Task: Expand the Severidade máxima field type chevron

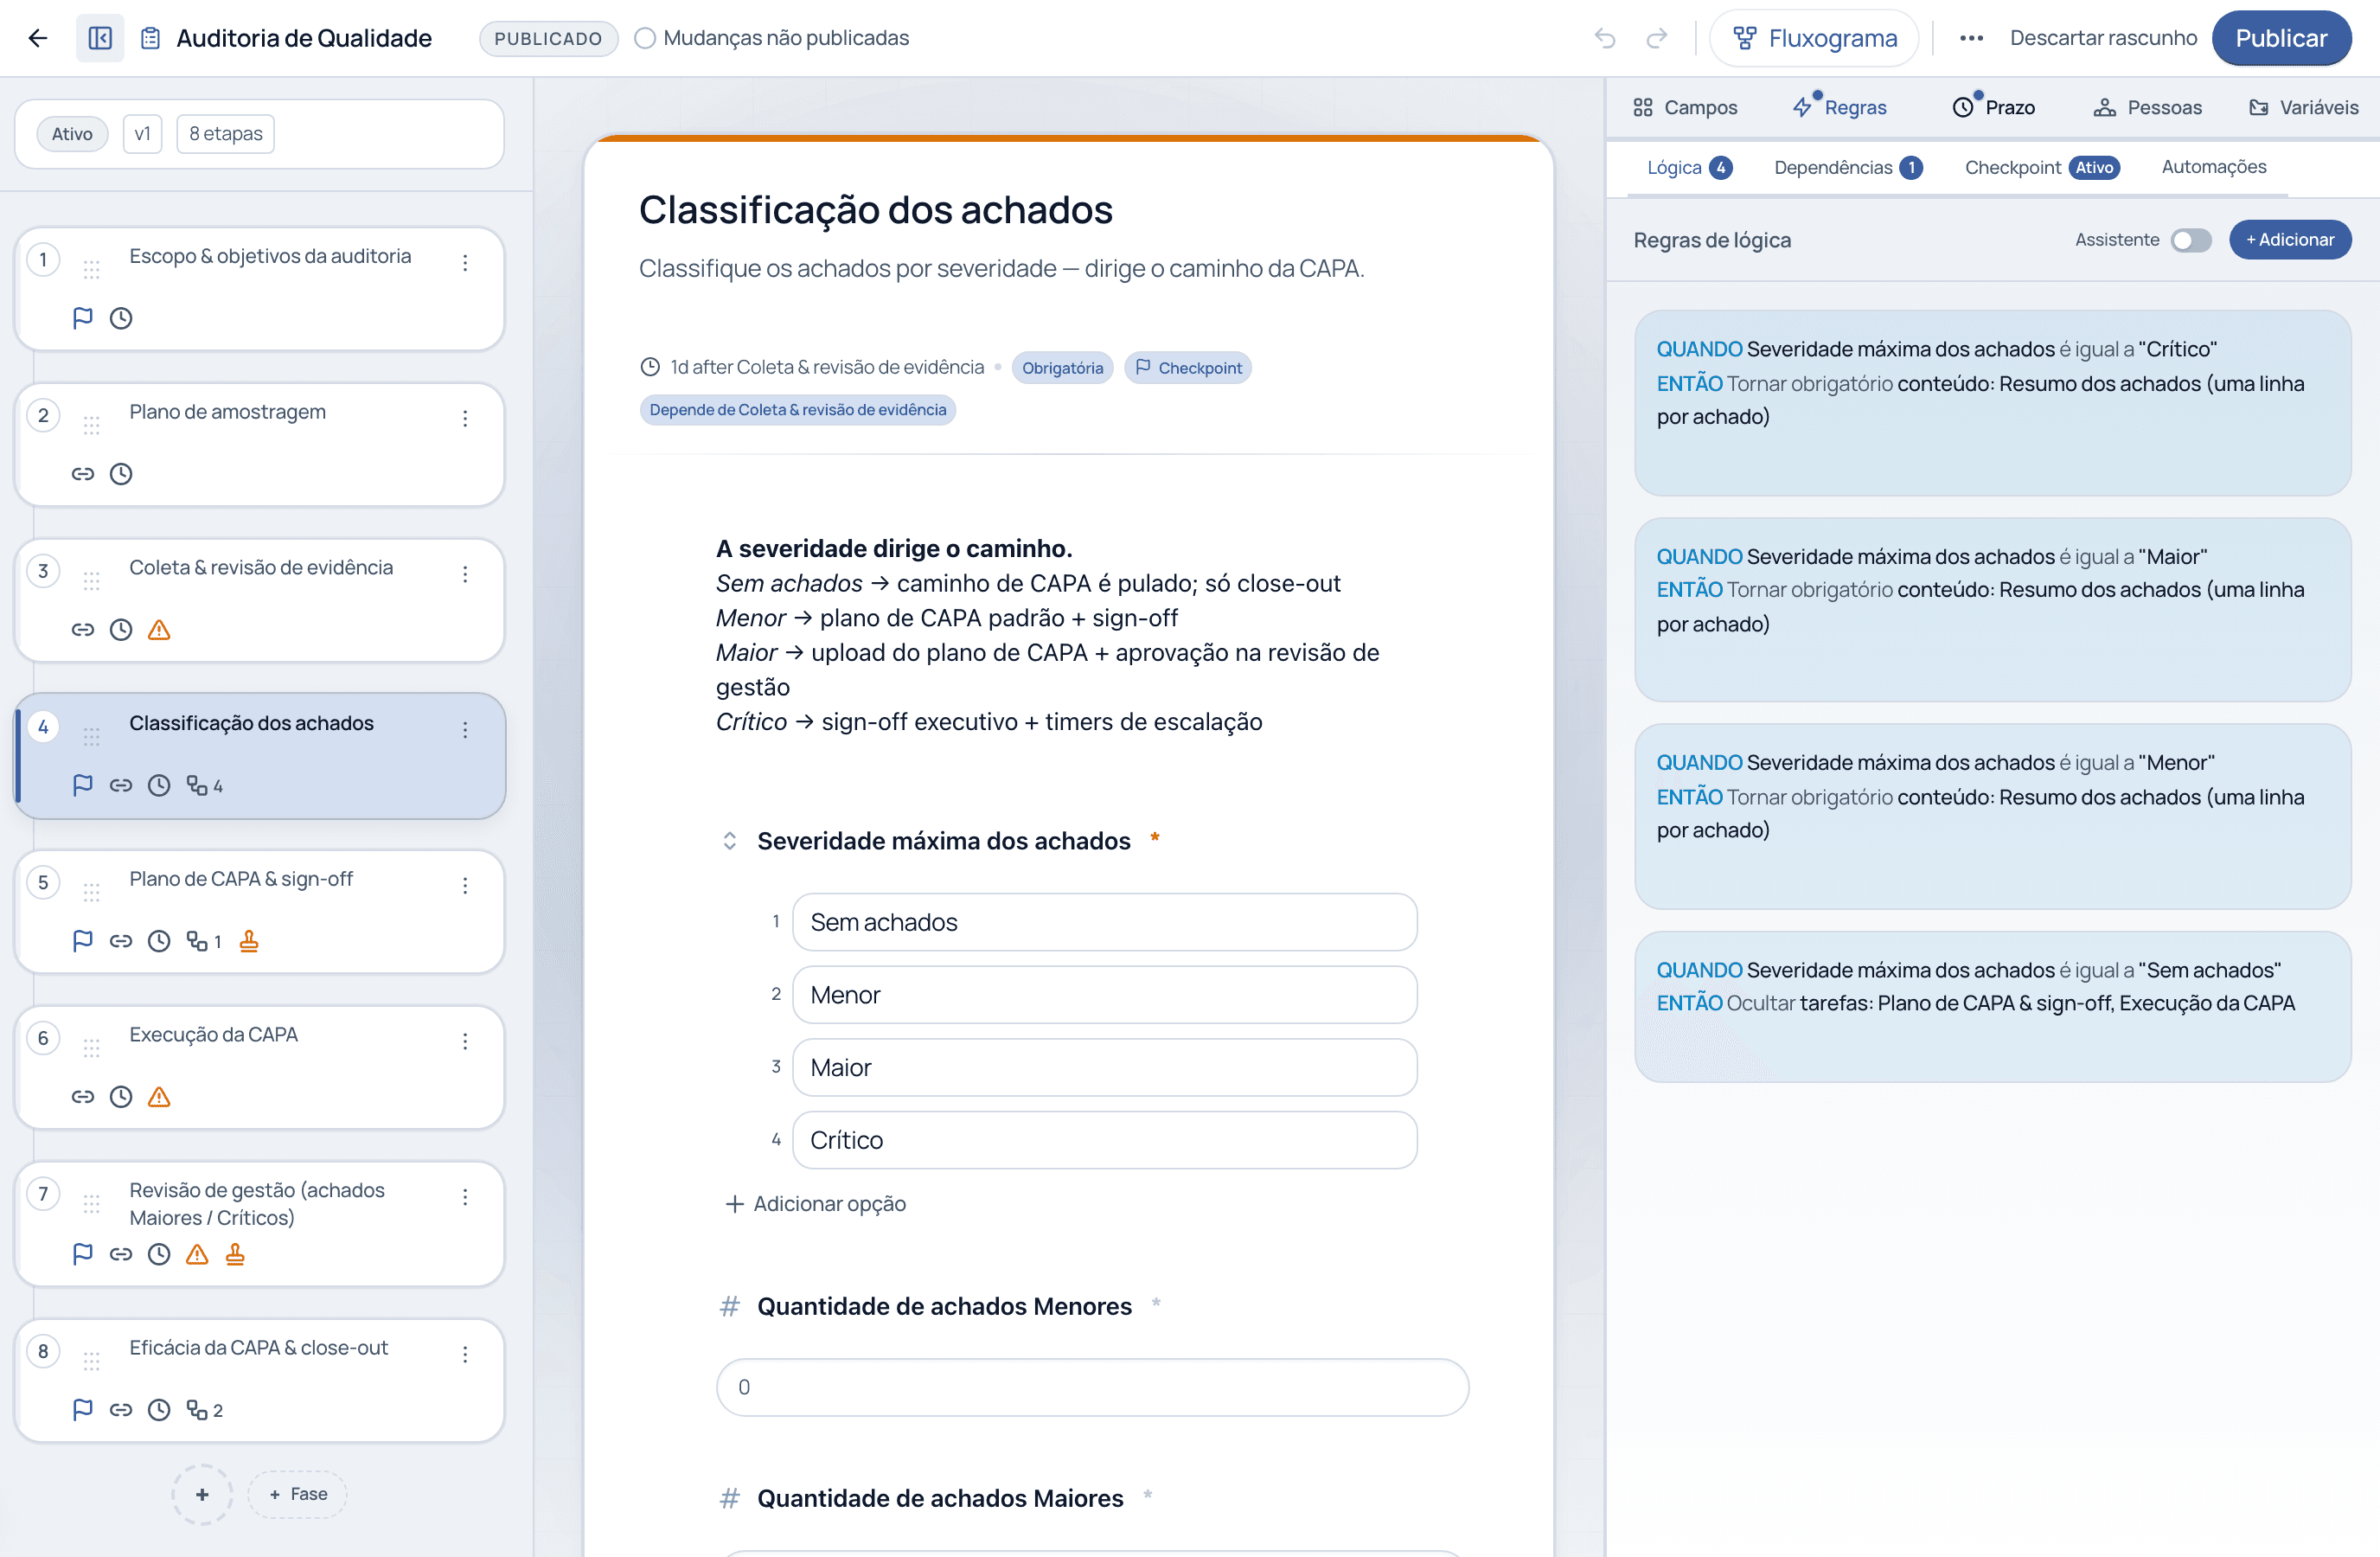Action: [x=730, y=841]
